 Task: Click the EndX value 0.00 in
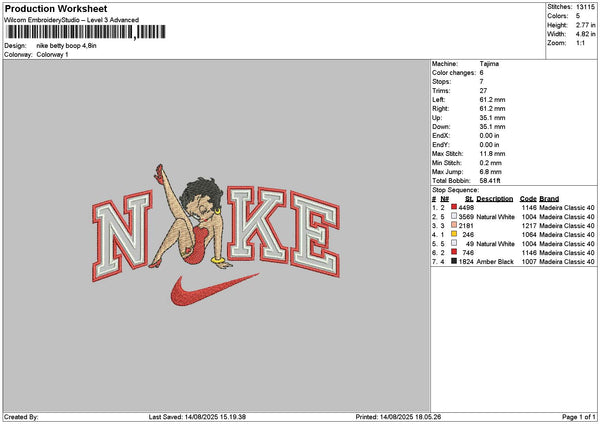[489, 136]
